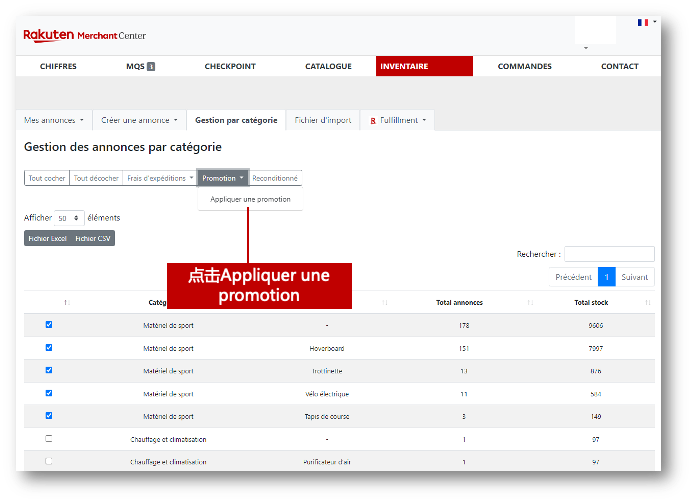The image size is (692, 502).
Task: Uncheck the Tapis de course row checkbox
Action: [49, 415]
